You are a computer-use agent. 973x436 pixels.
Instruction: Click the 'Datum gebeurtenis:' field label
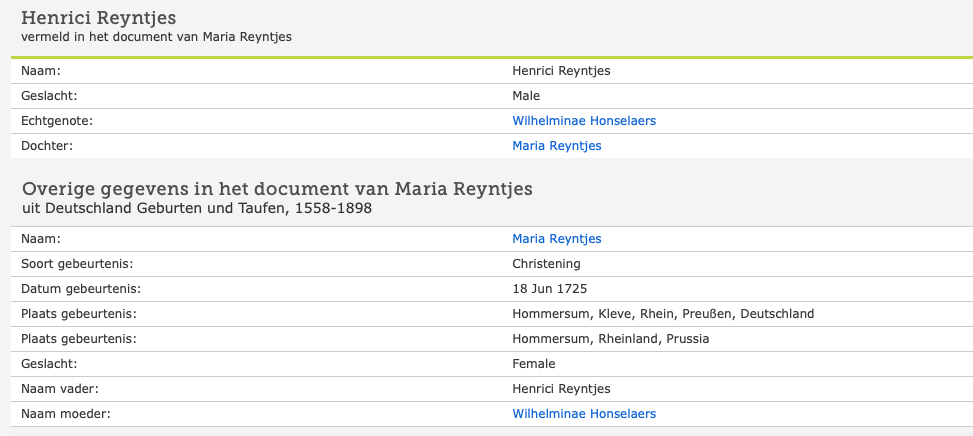click(80, 289)
